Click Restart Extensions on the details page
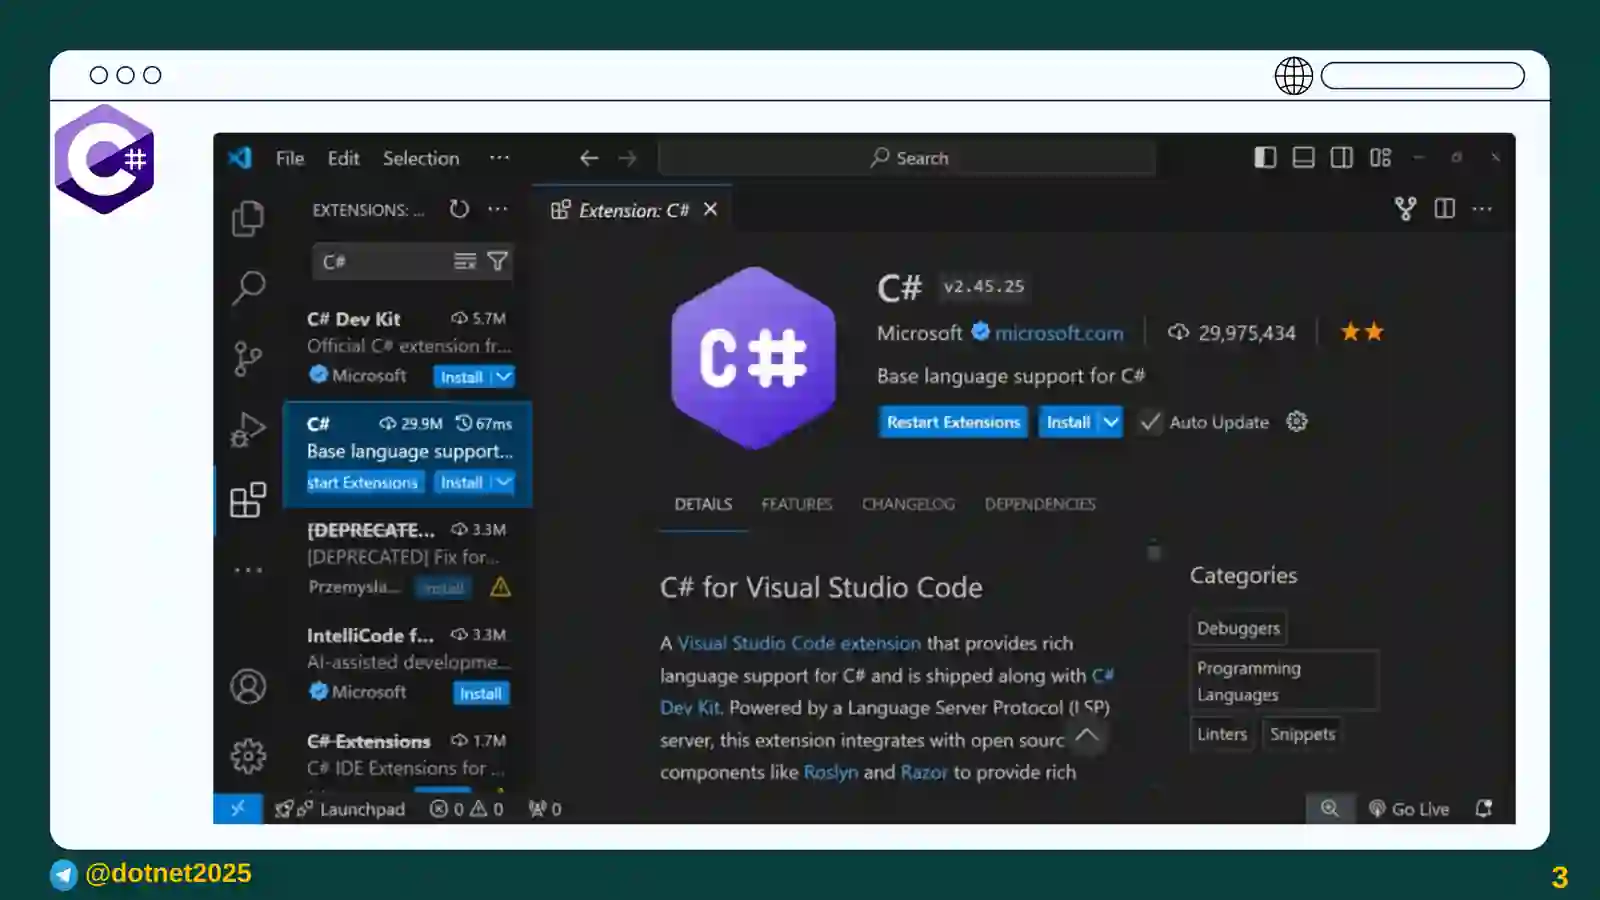1600x900 pixels. pyautogui.click(x=953, y=422)
